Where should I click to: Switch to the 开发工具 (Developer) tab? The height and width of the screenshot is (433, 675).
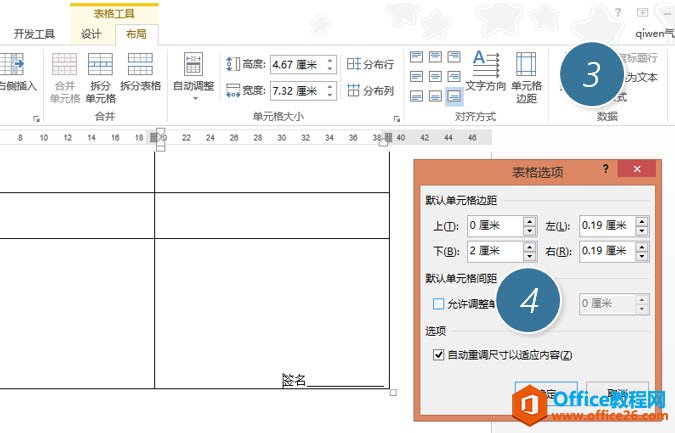click(x=34, y=34)
